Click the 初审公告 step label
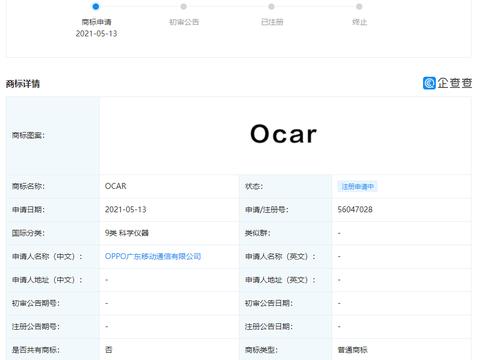This screenshot has height=360, width=480. pos(184,22)
